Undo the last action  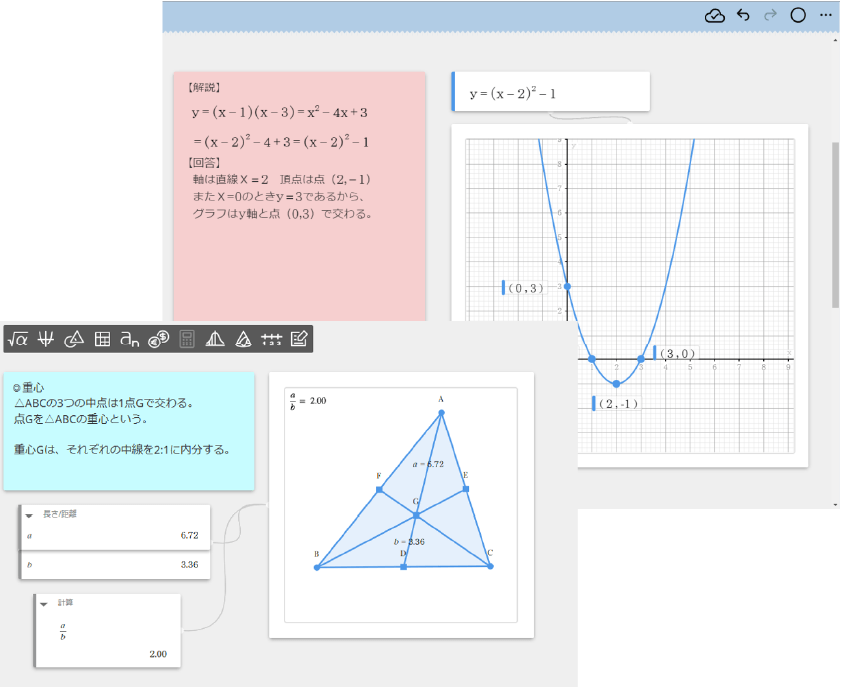tap(741, 15)
